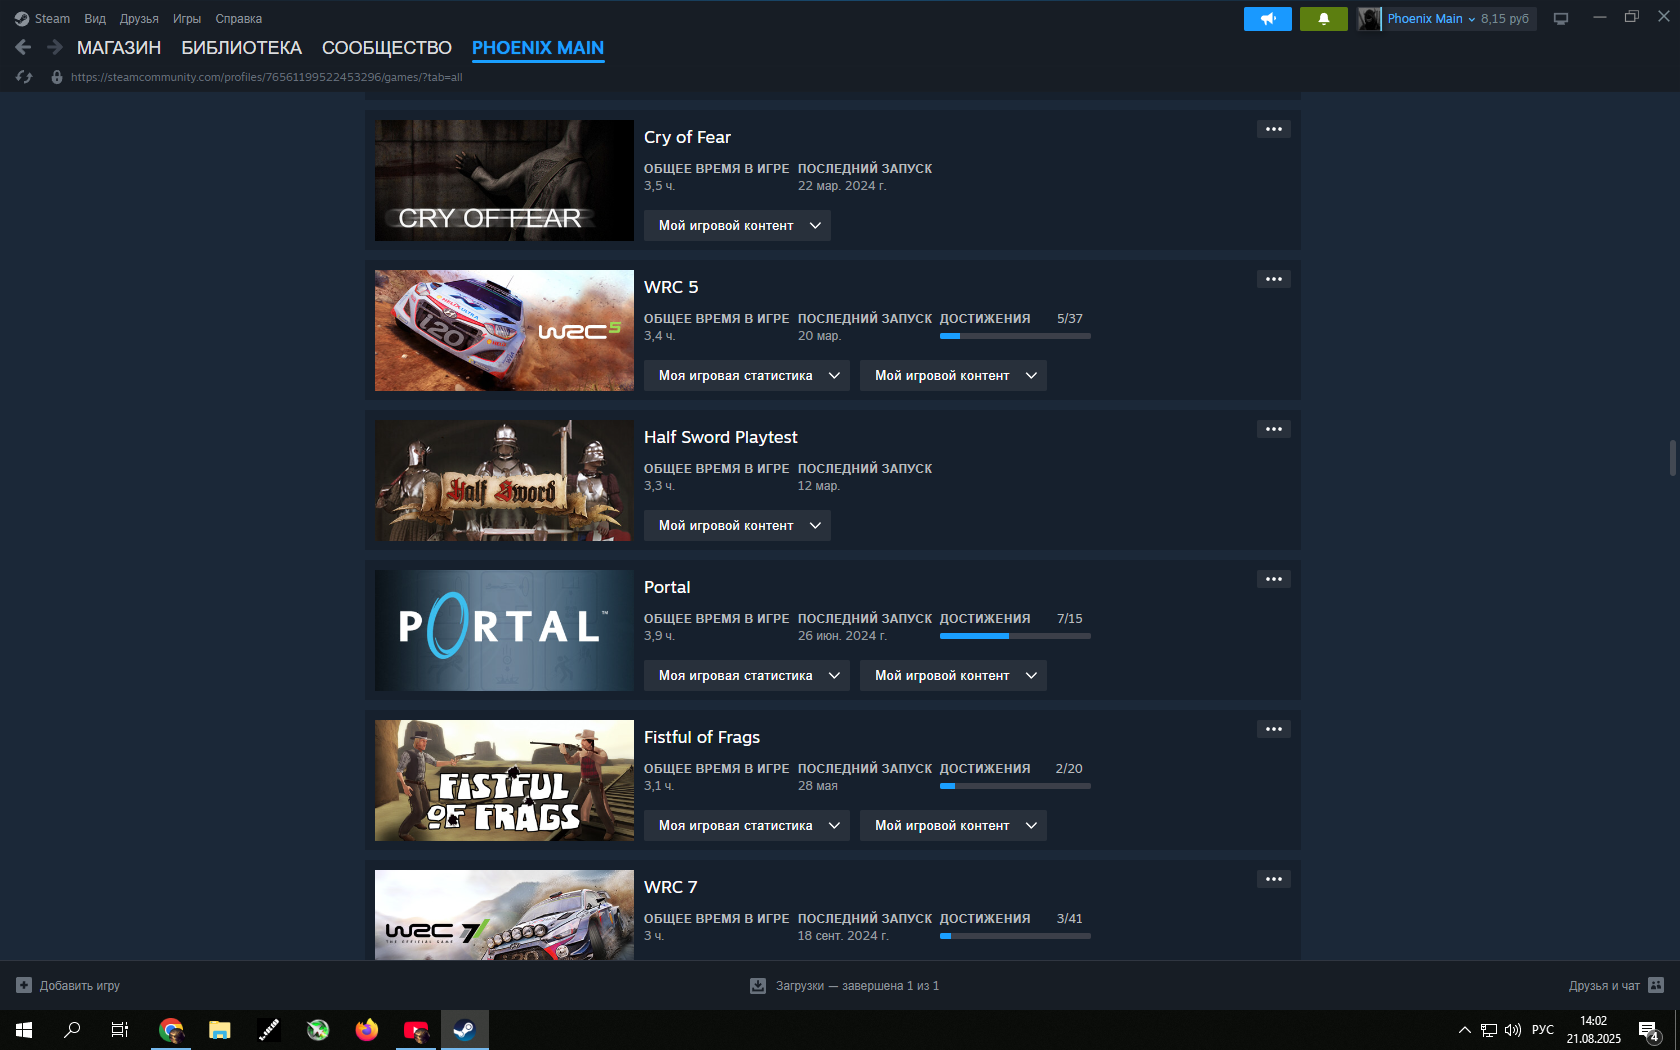Open the Игры menu

[187, 19]
